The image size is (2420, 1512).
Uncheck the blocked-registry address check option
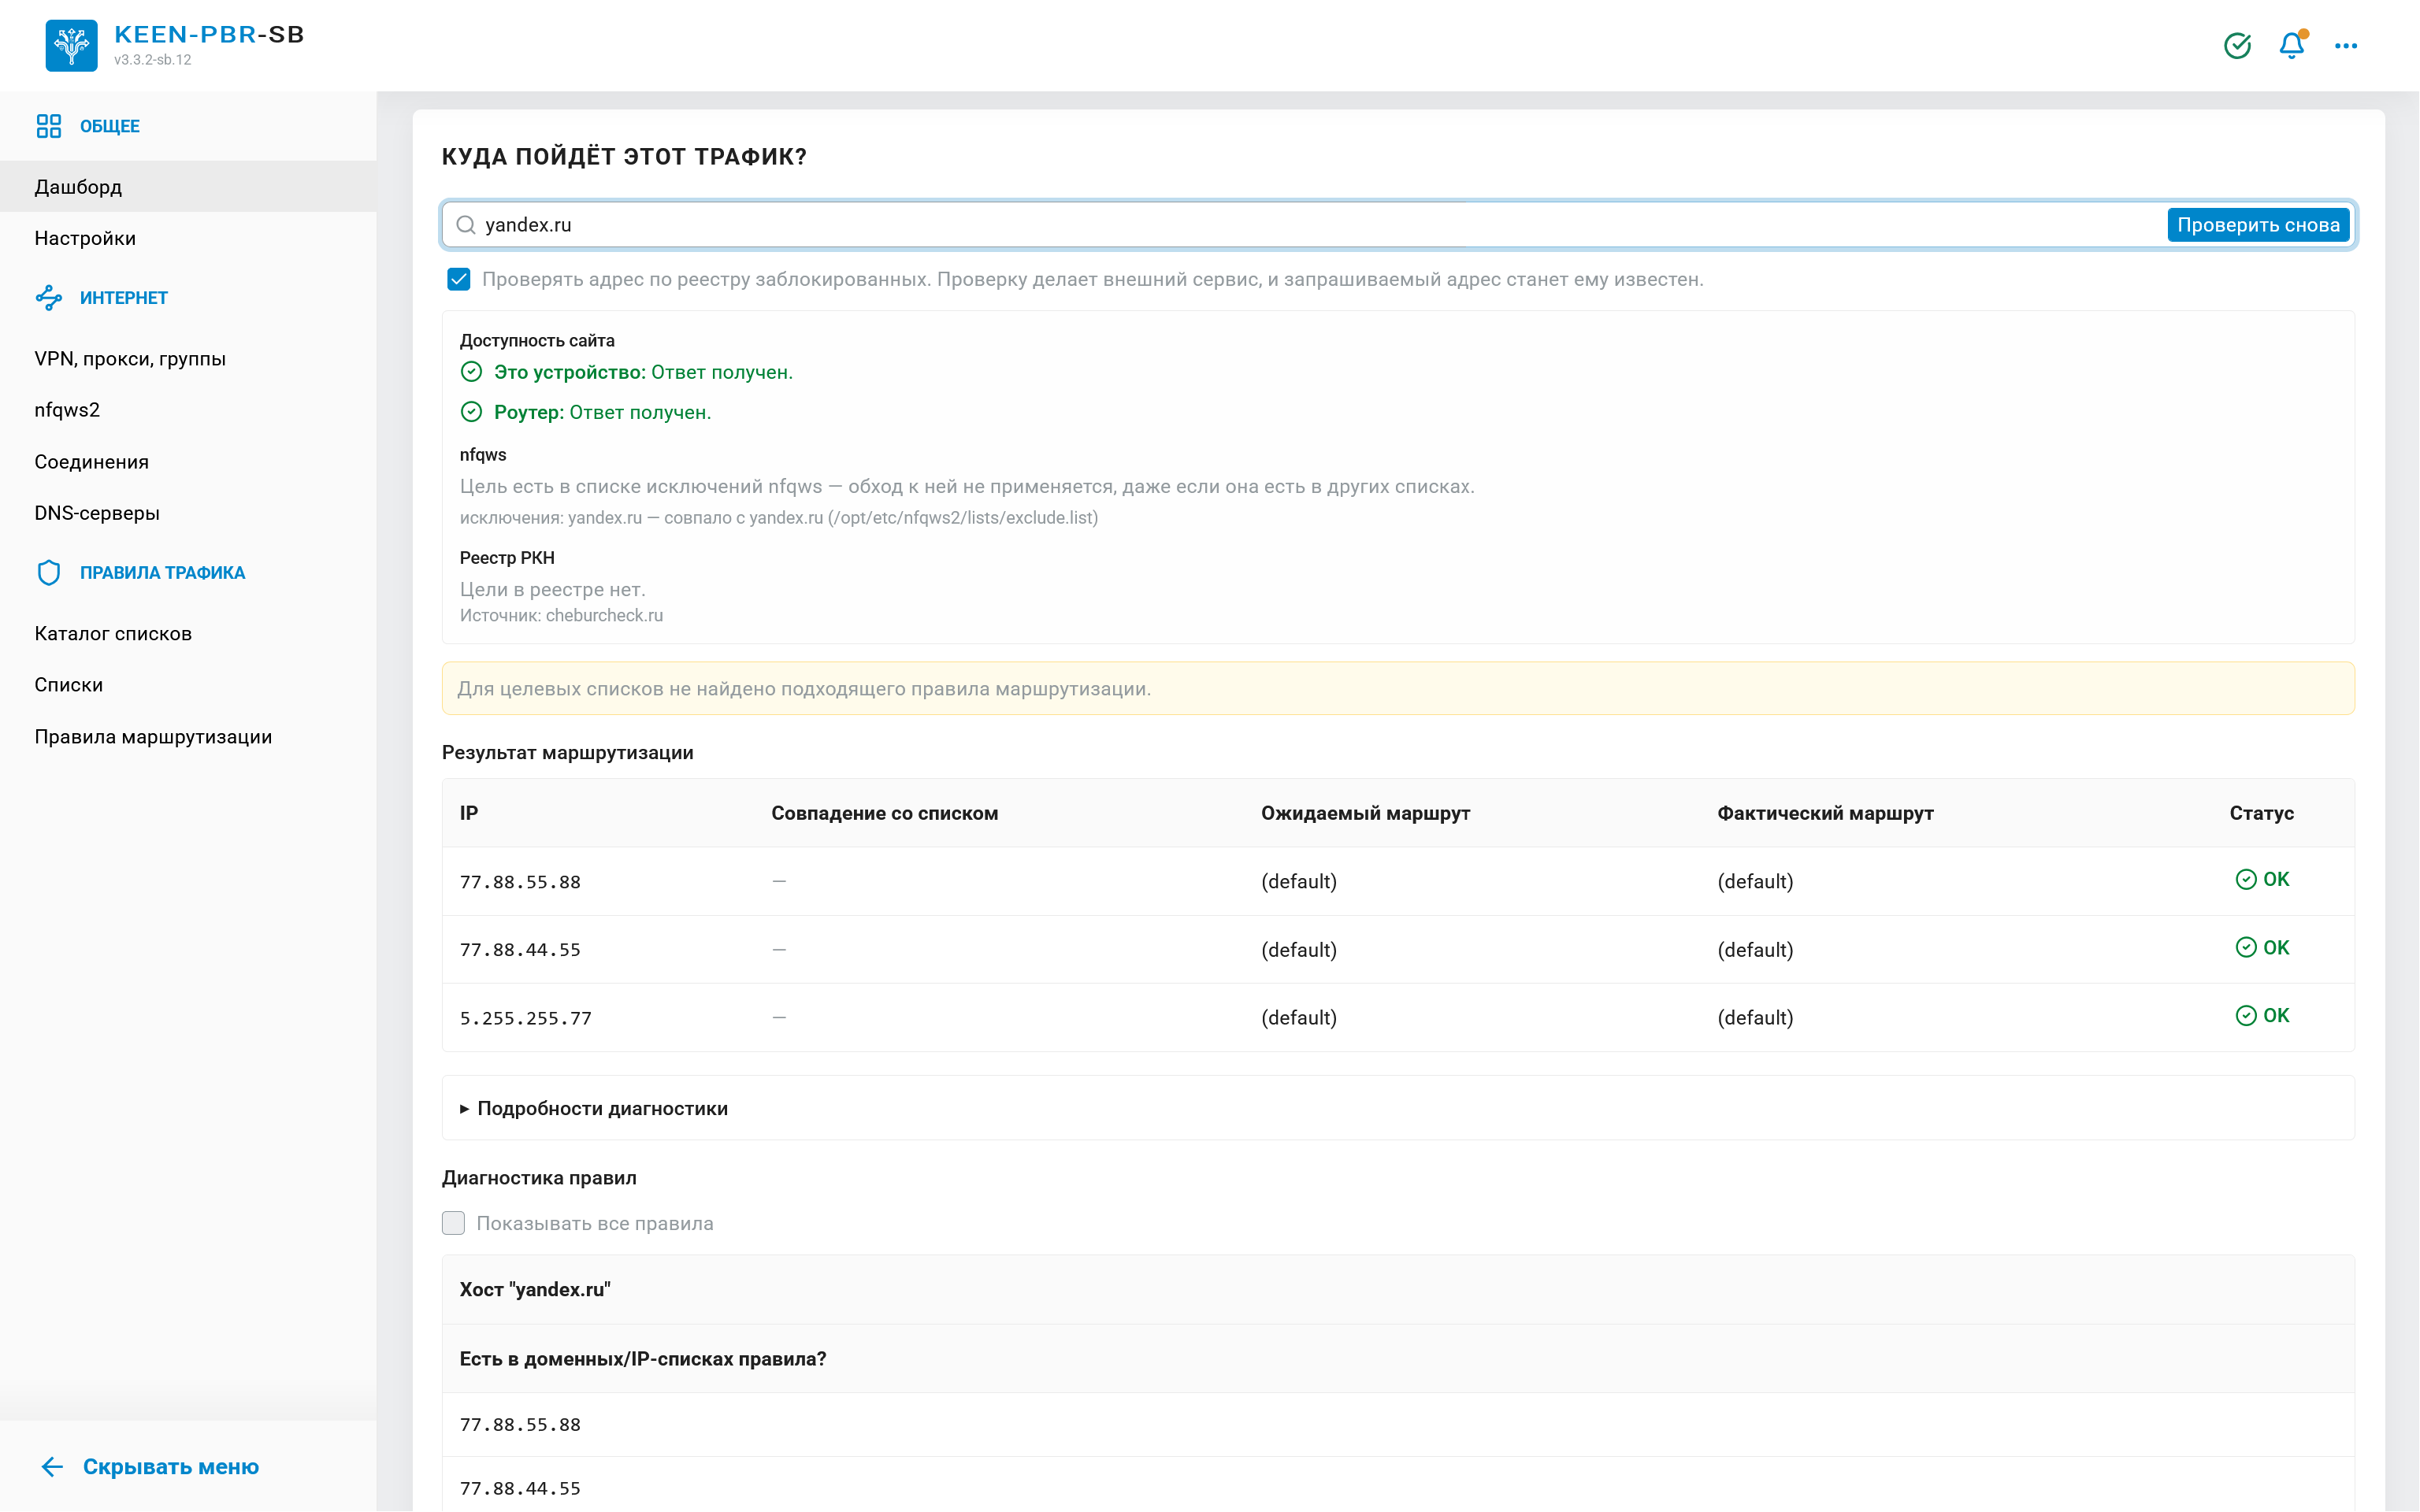click(459, 279)
